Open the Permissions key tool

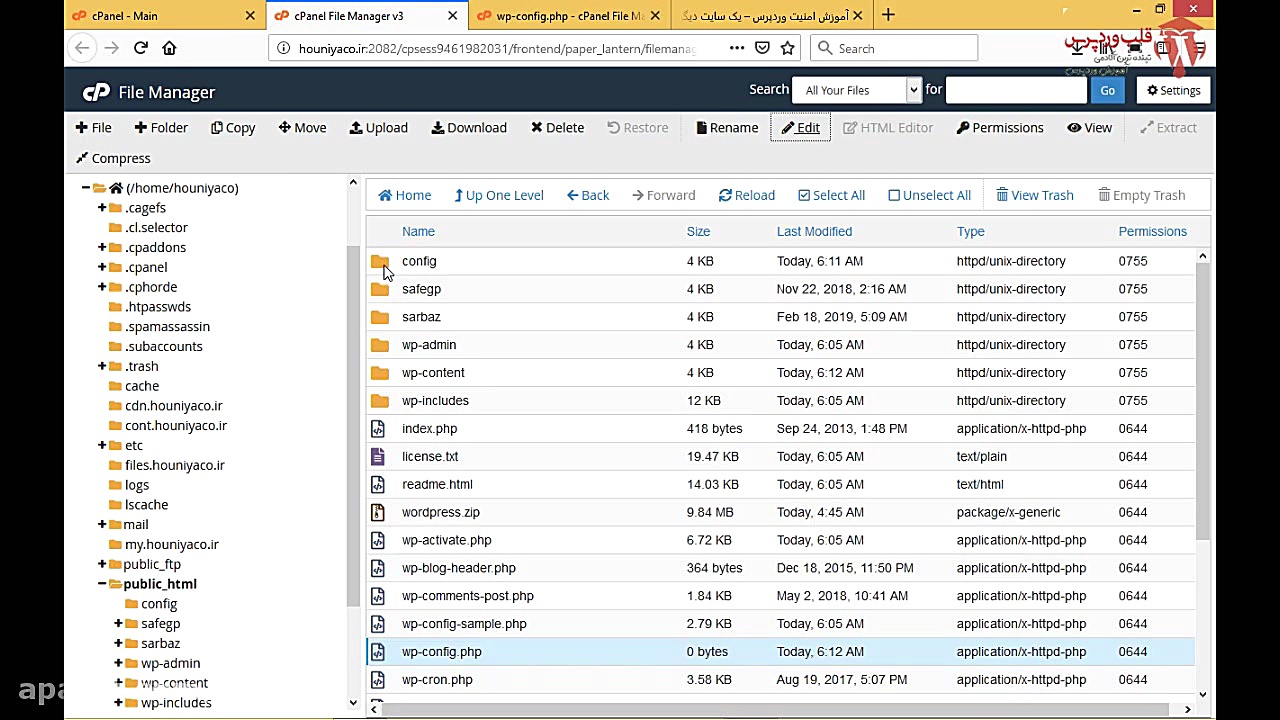pyautogui.click(x=999, y=128)
